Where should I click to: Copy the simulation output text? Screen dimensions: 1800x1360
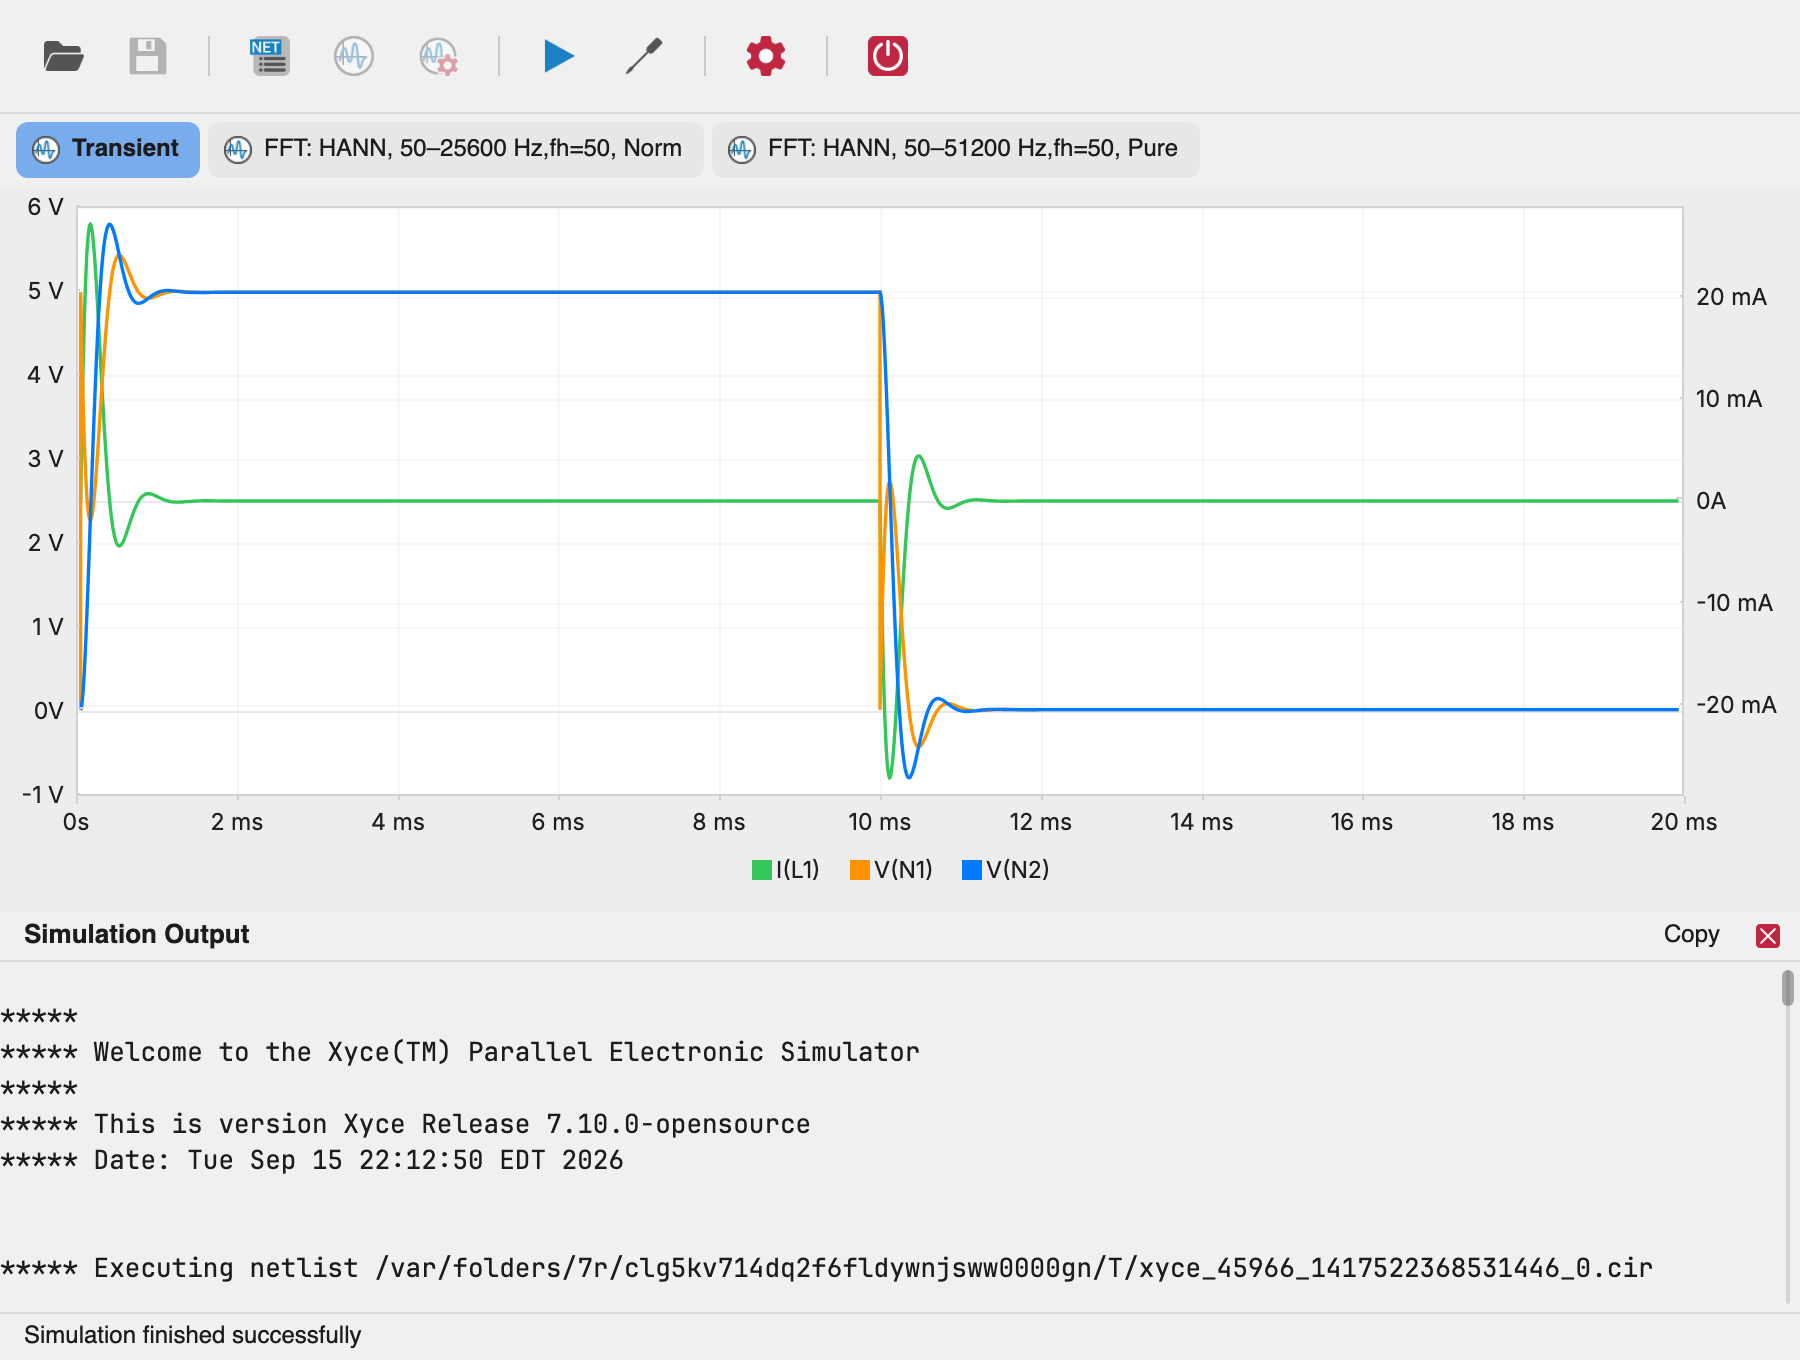pos(1691,934)
